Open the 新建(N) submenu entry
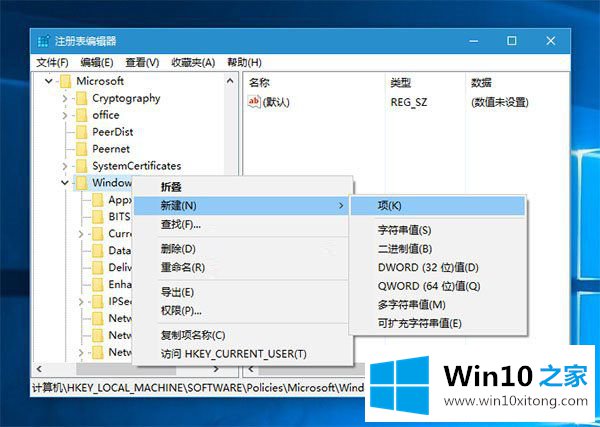The height and width of the screenshot is (427, 600). pos(243,206)
